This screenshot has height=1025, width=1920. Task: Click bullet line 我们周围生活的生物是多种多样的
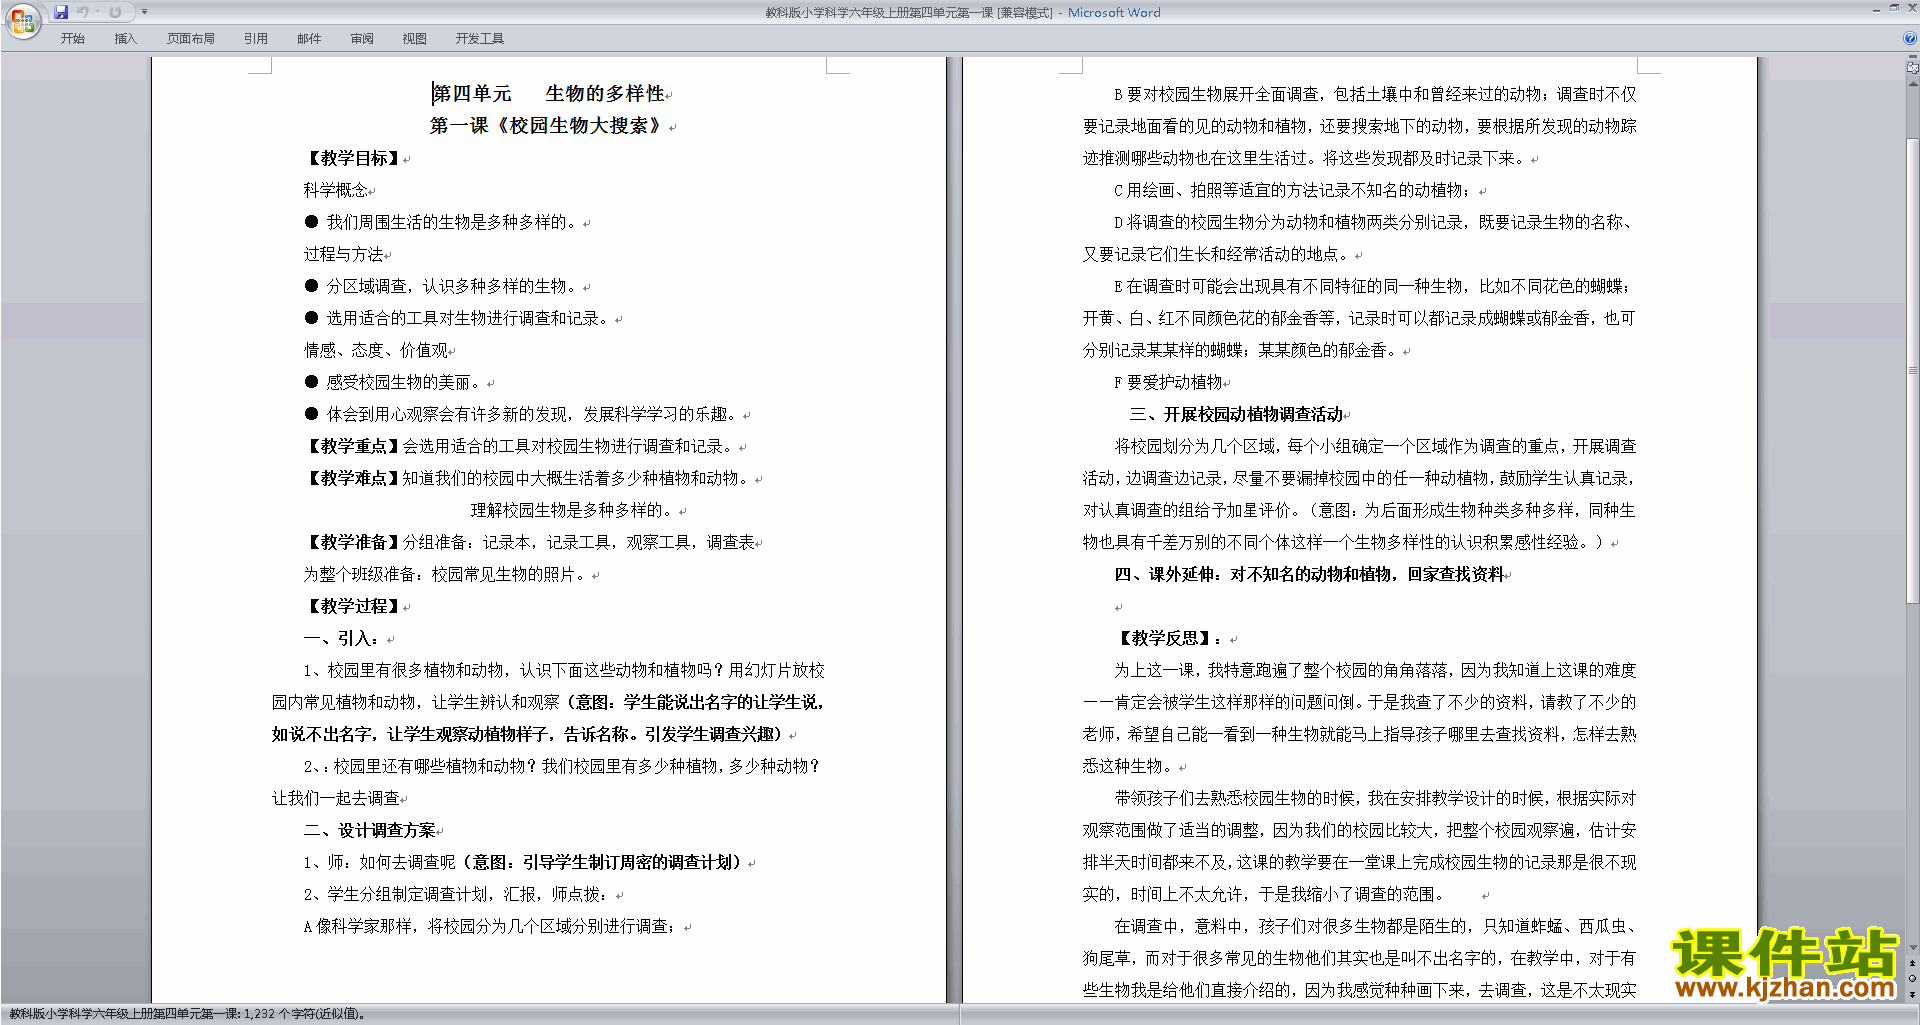click(444, 222)
